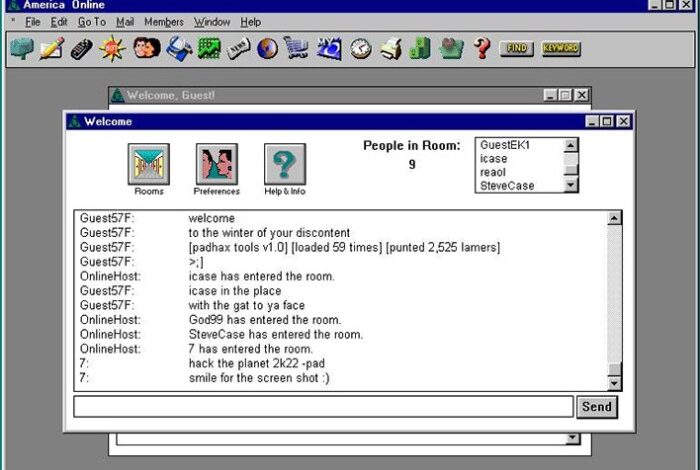Close the Welcome chat window

pos(623,121)
